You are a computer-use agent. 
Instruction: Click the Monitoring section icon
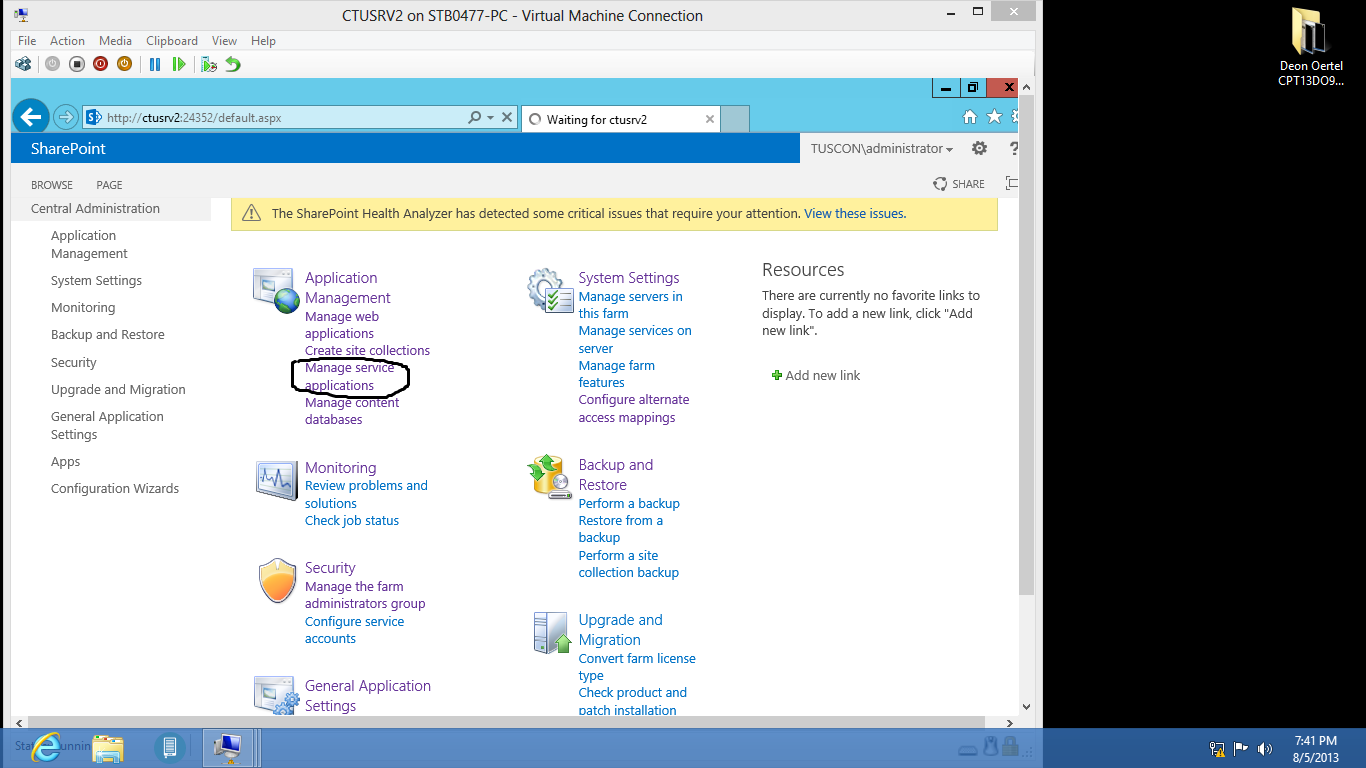[x=276, y=481]
